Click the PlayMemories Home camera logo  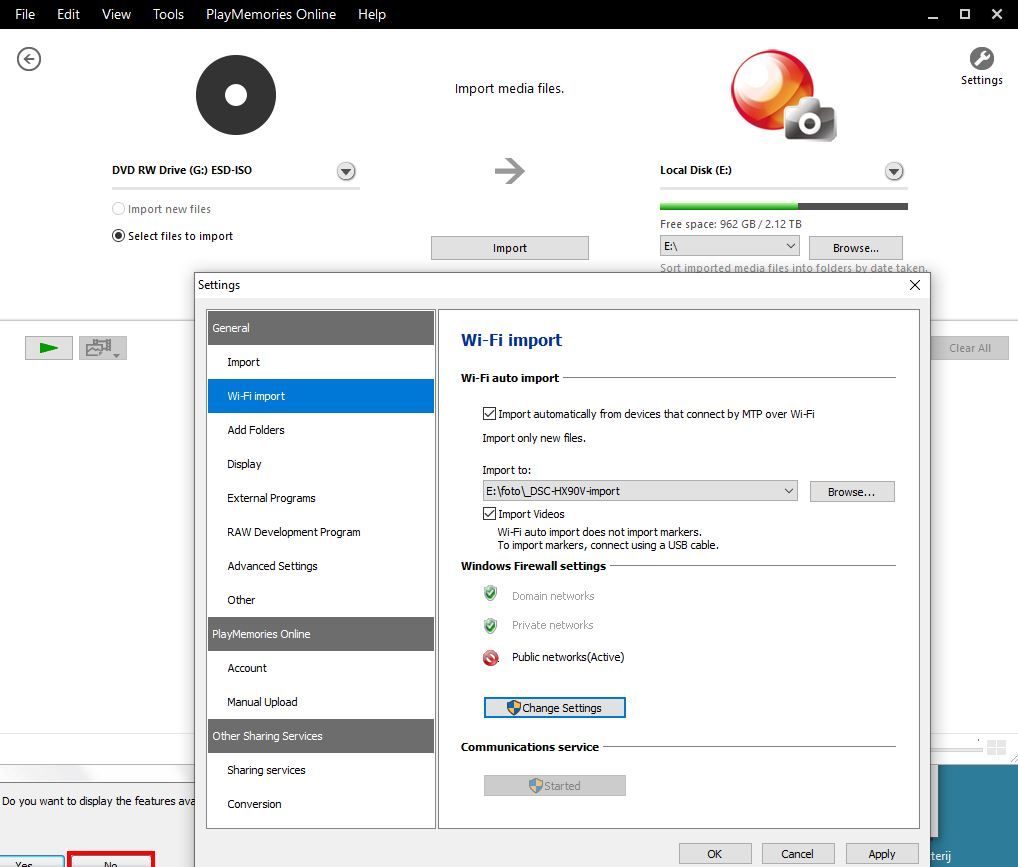[783, 96]
